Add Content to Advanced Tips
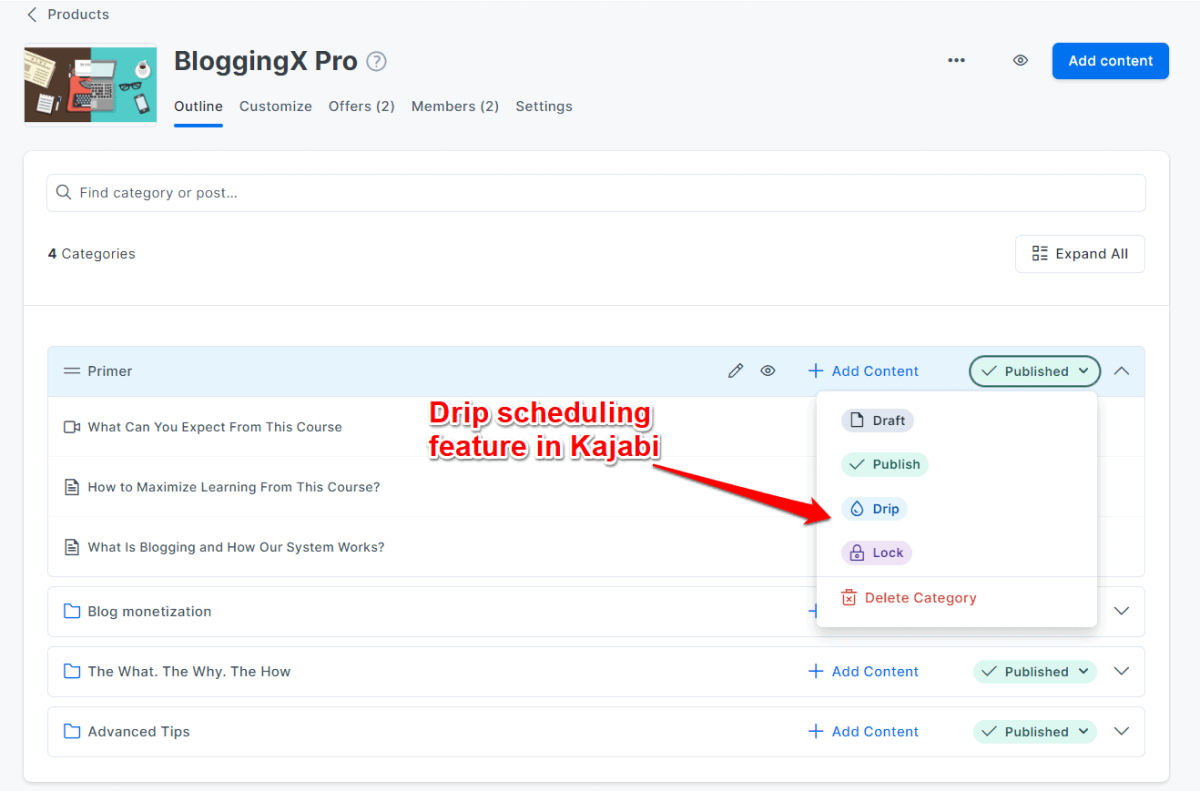1200x791 pixels. click(x=863, y=732)
